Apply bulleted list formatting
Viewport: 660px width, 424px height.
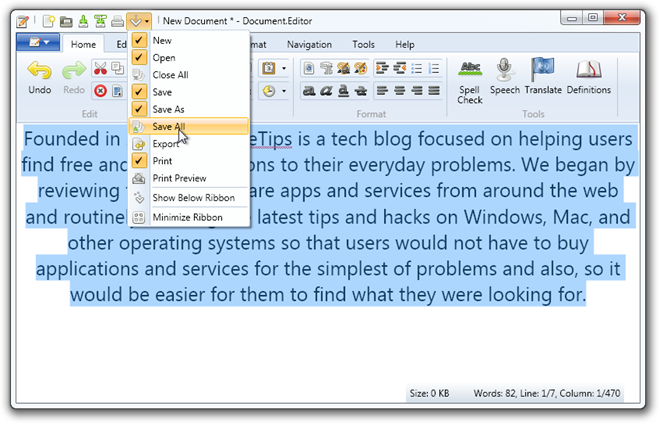pyautogui.click(x=417, y=68)
